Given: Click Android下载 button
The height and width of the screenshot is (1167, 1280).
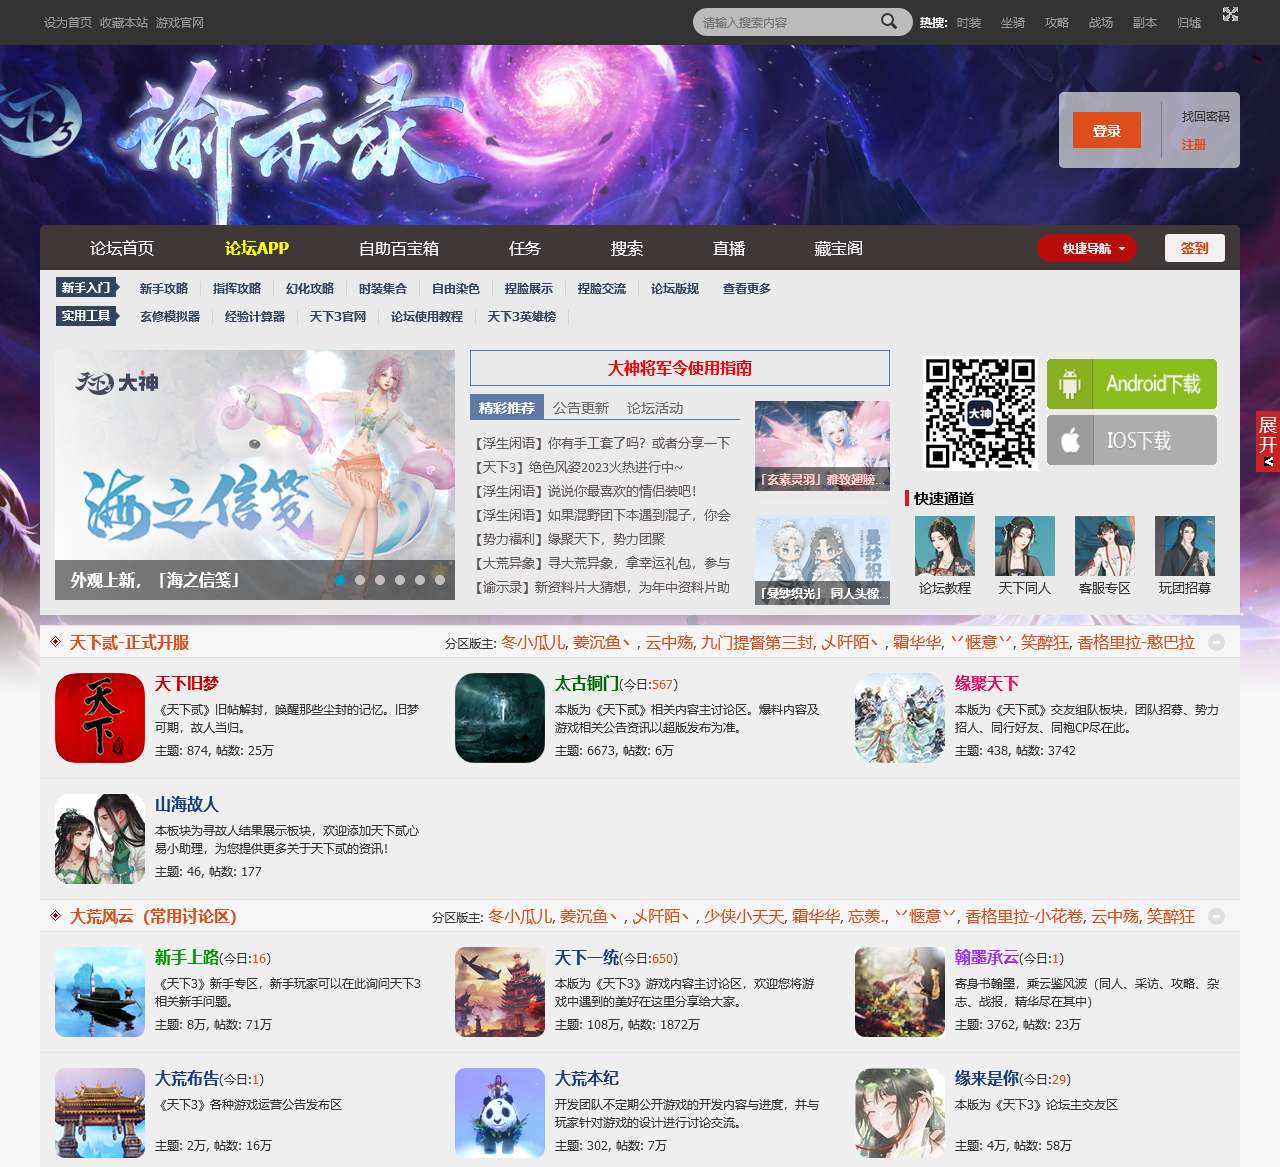Looking at the screenshot, I should [x=1132, y=384].
